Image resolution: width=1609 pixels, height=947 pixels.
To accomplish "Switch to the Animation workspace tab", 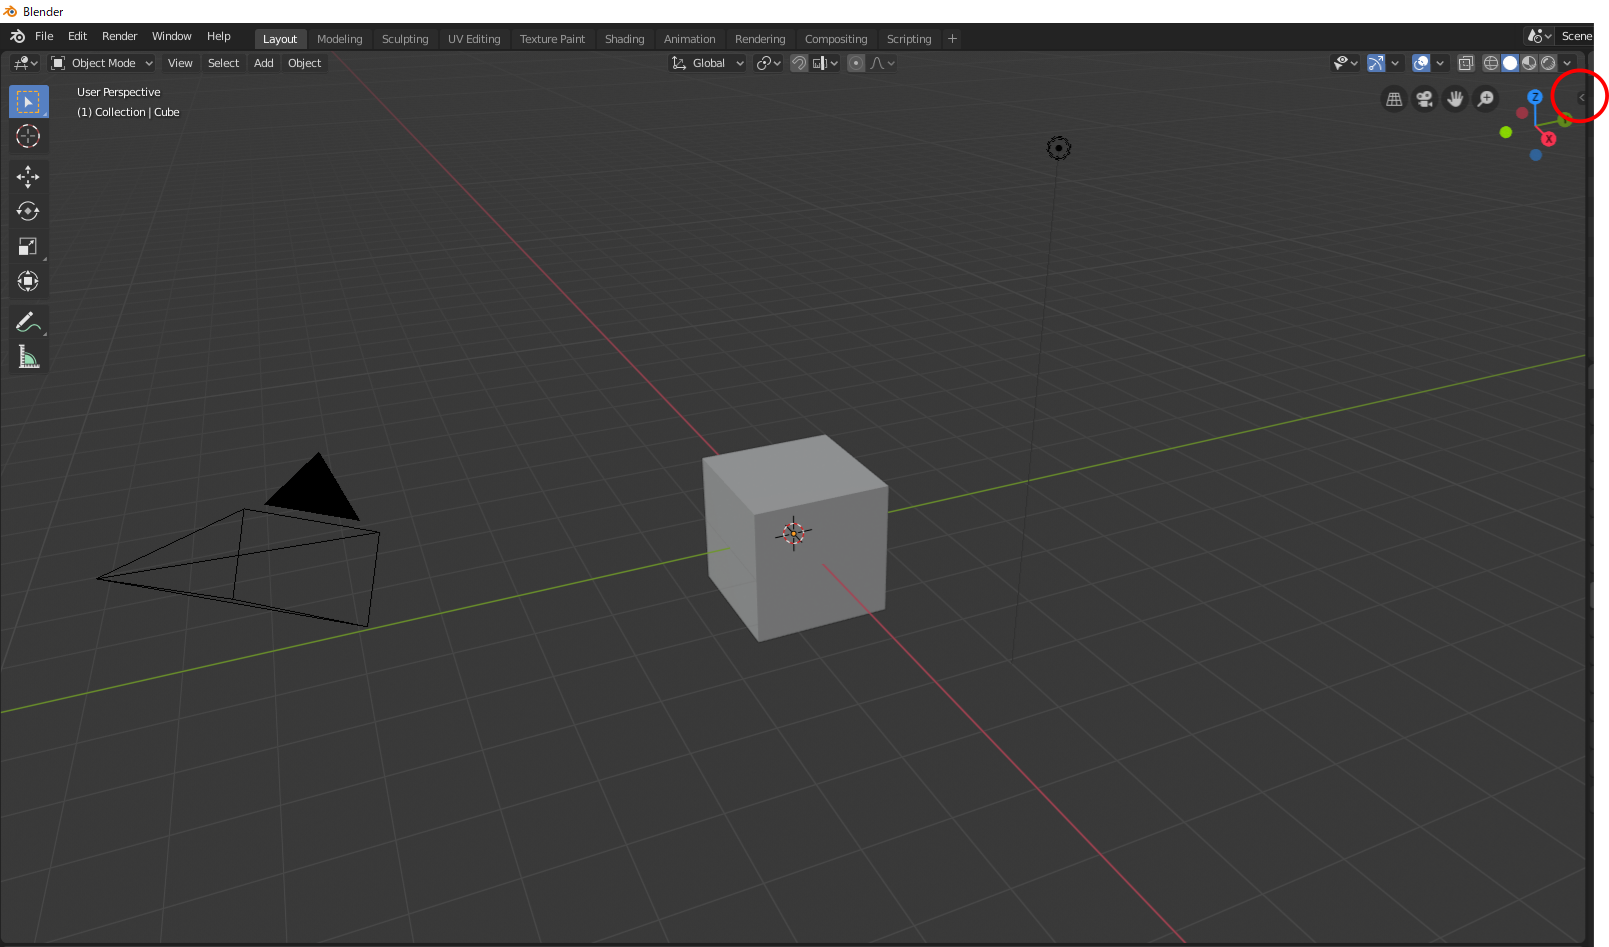I will [689, 39].
